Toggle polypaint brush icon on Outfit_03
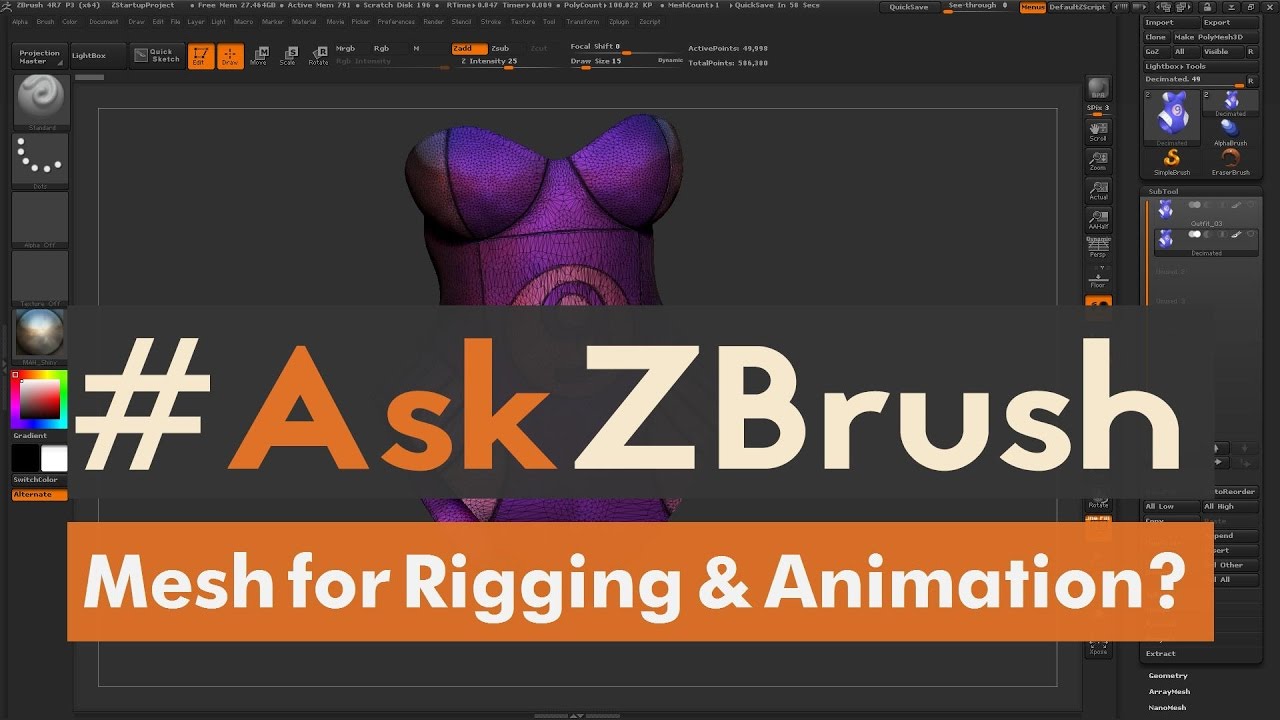The height and width of the screenshot is (720, 1280). pos(1237,205)
